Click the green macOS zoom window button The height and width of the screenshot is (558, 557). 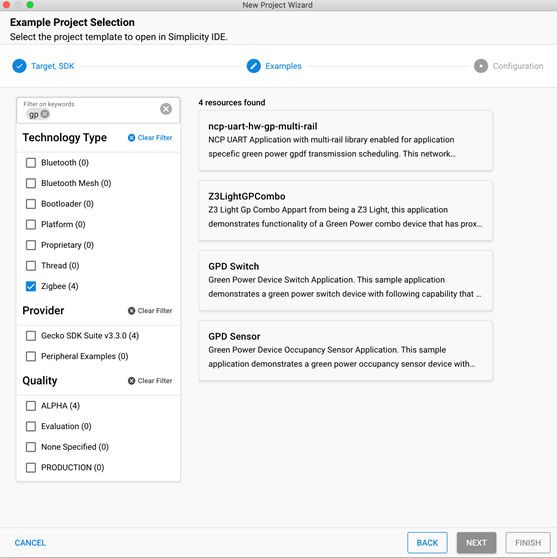tap(30, 5)
